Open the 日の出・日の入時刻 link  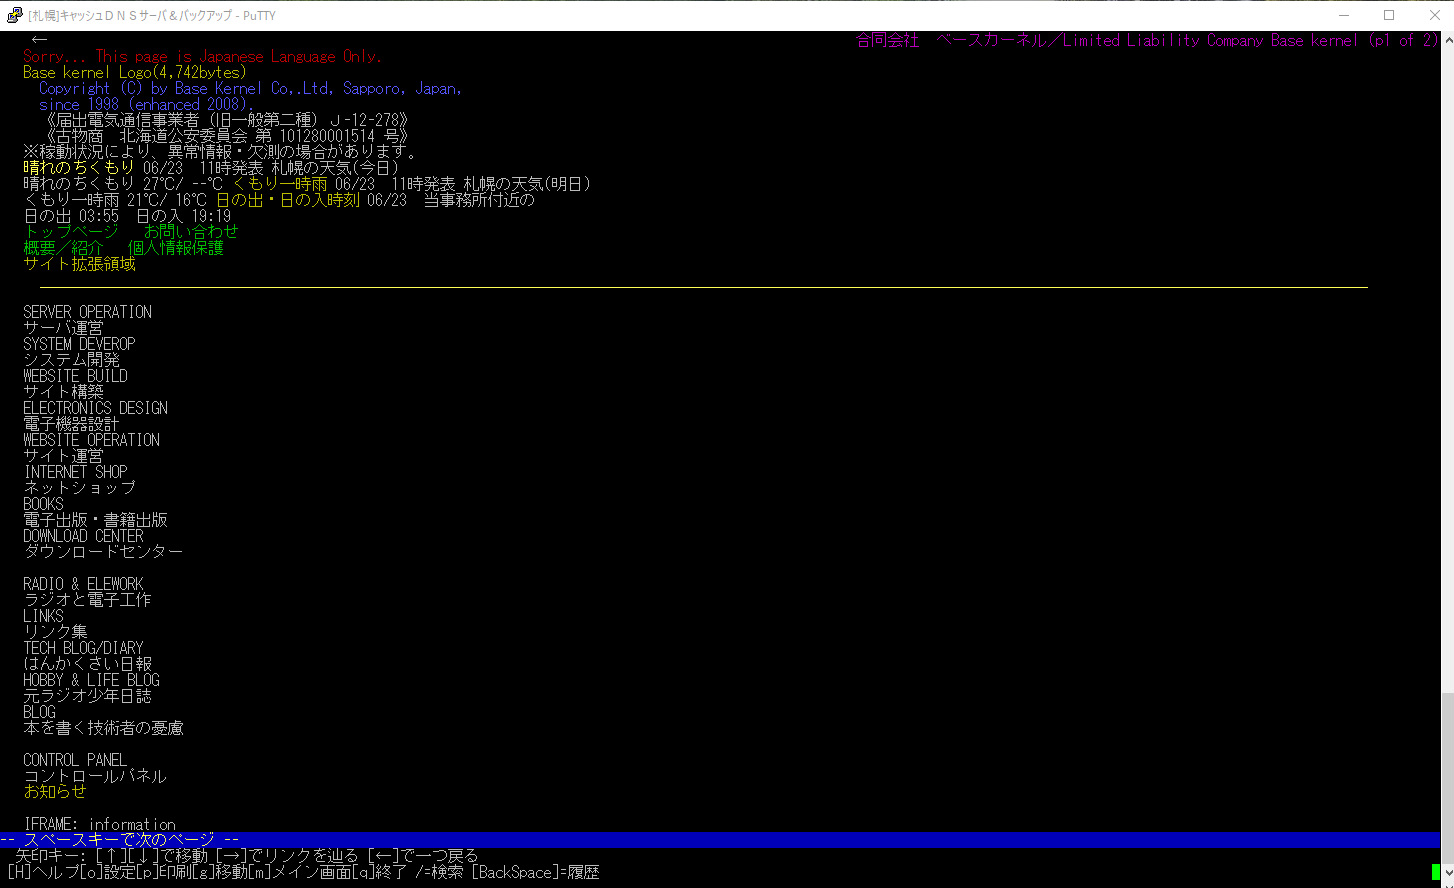click(287, 200)
